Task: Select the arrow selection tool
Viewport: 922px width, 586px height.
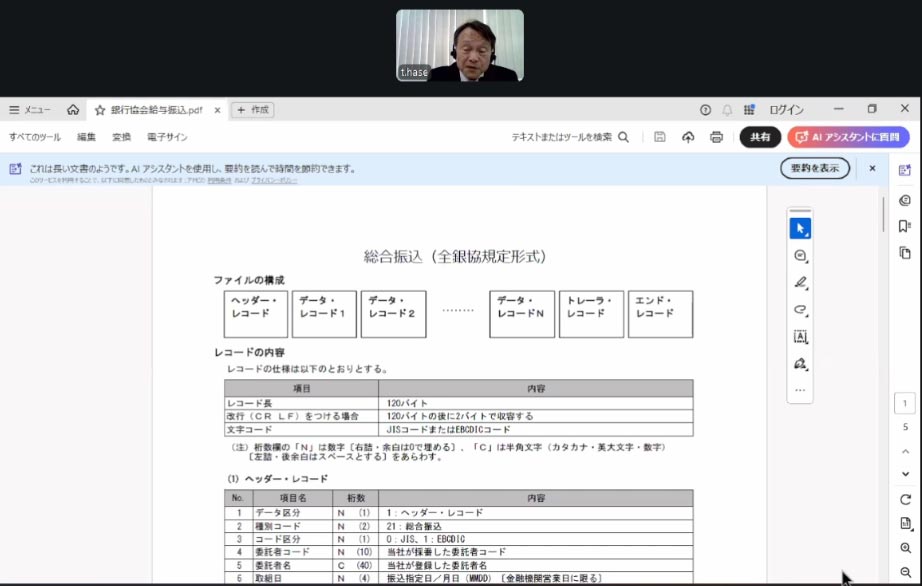Action: [x=799, y=227]
